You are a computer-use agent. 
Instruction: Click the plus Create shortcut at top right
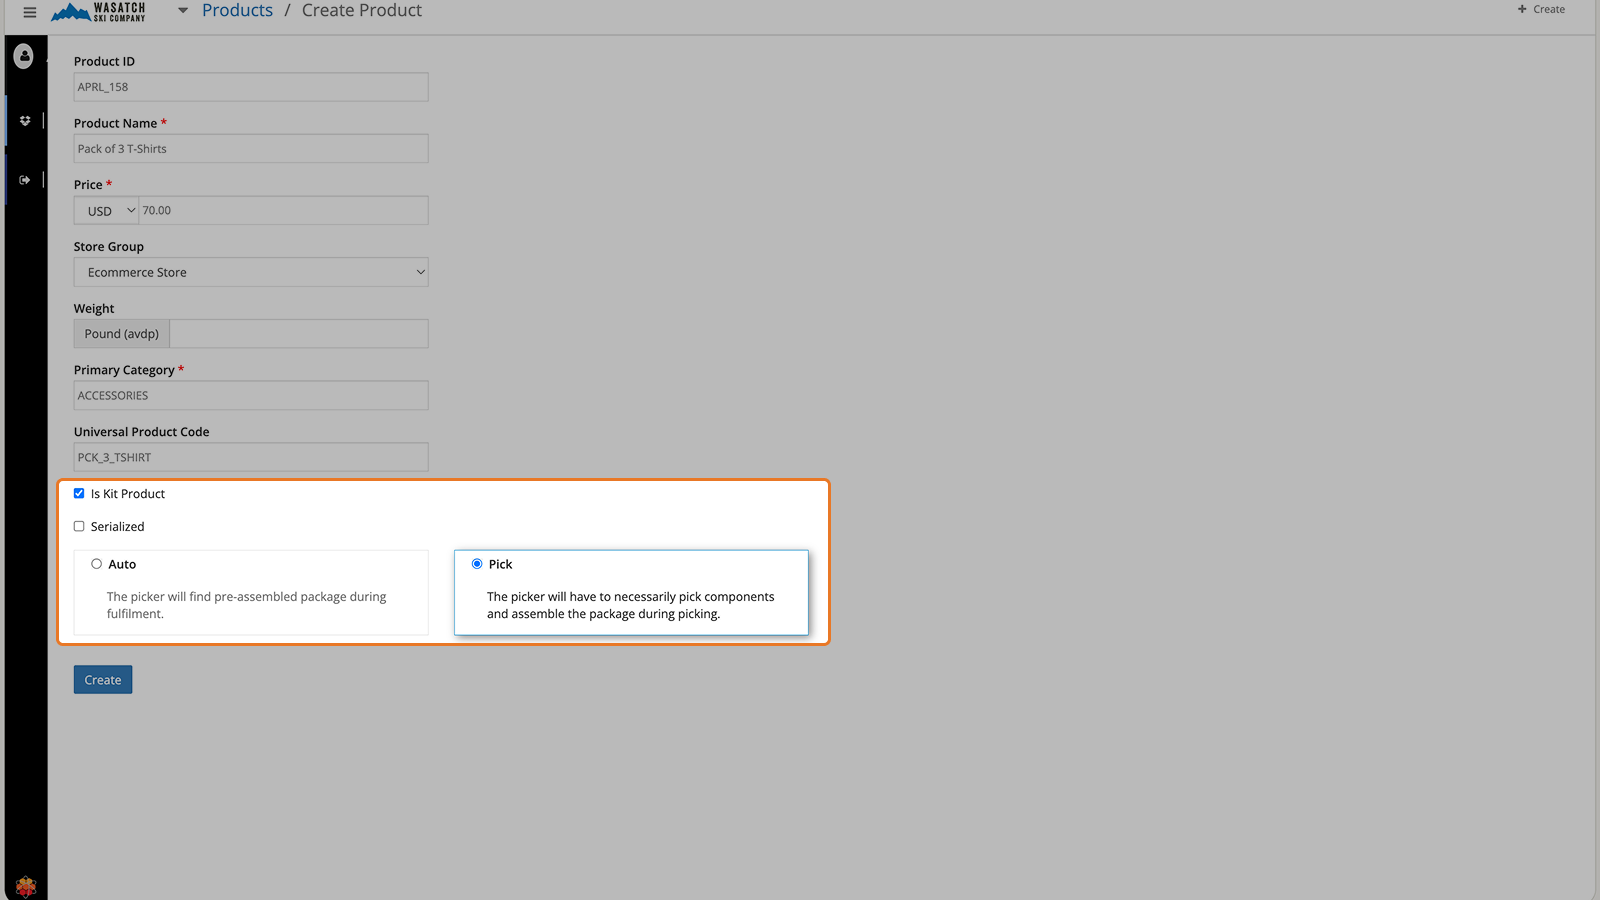pyautogui.click(x=1541, y=10)
